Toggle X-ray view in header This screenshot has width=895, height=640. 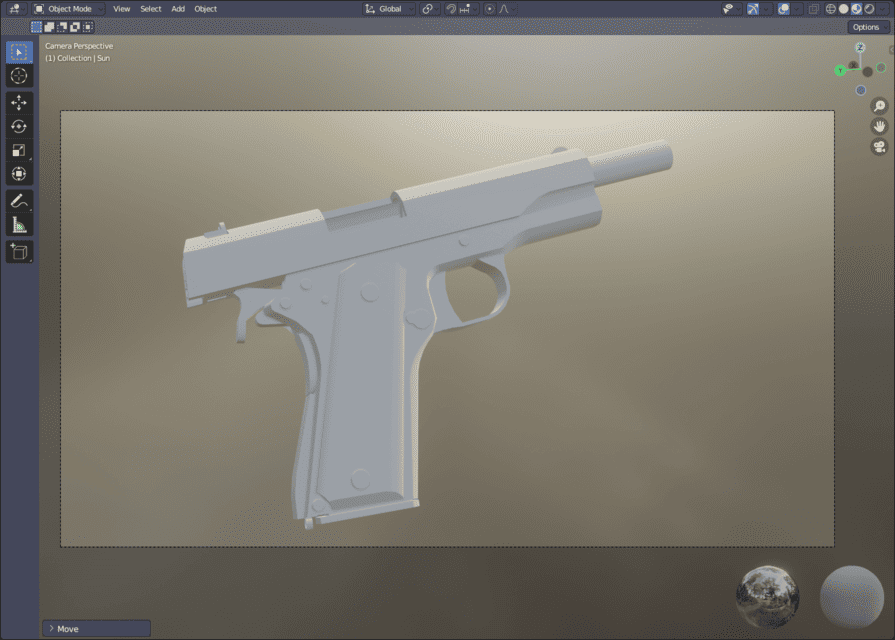pyautogui.click(x=814, y=9)
